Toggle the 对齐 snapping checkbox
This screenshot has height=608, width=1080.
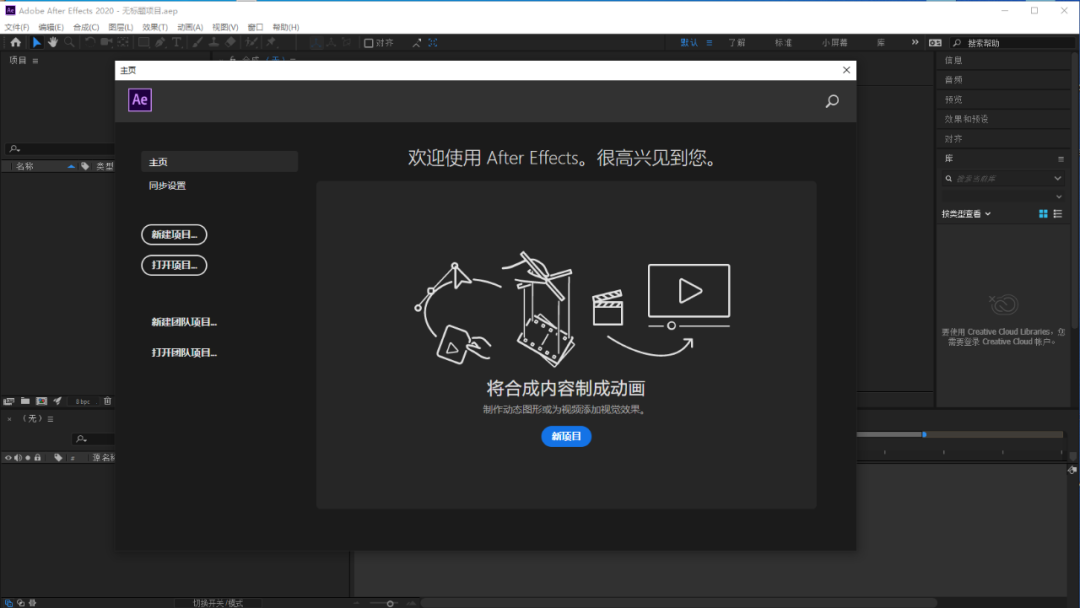click(x=368, y=43)
